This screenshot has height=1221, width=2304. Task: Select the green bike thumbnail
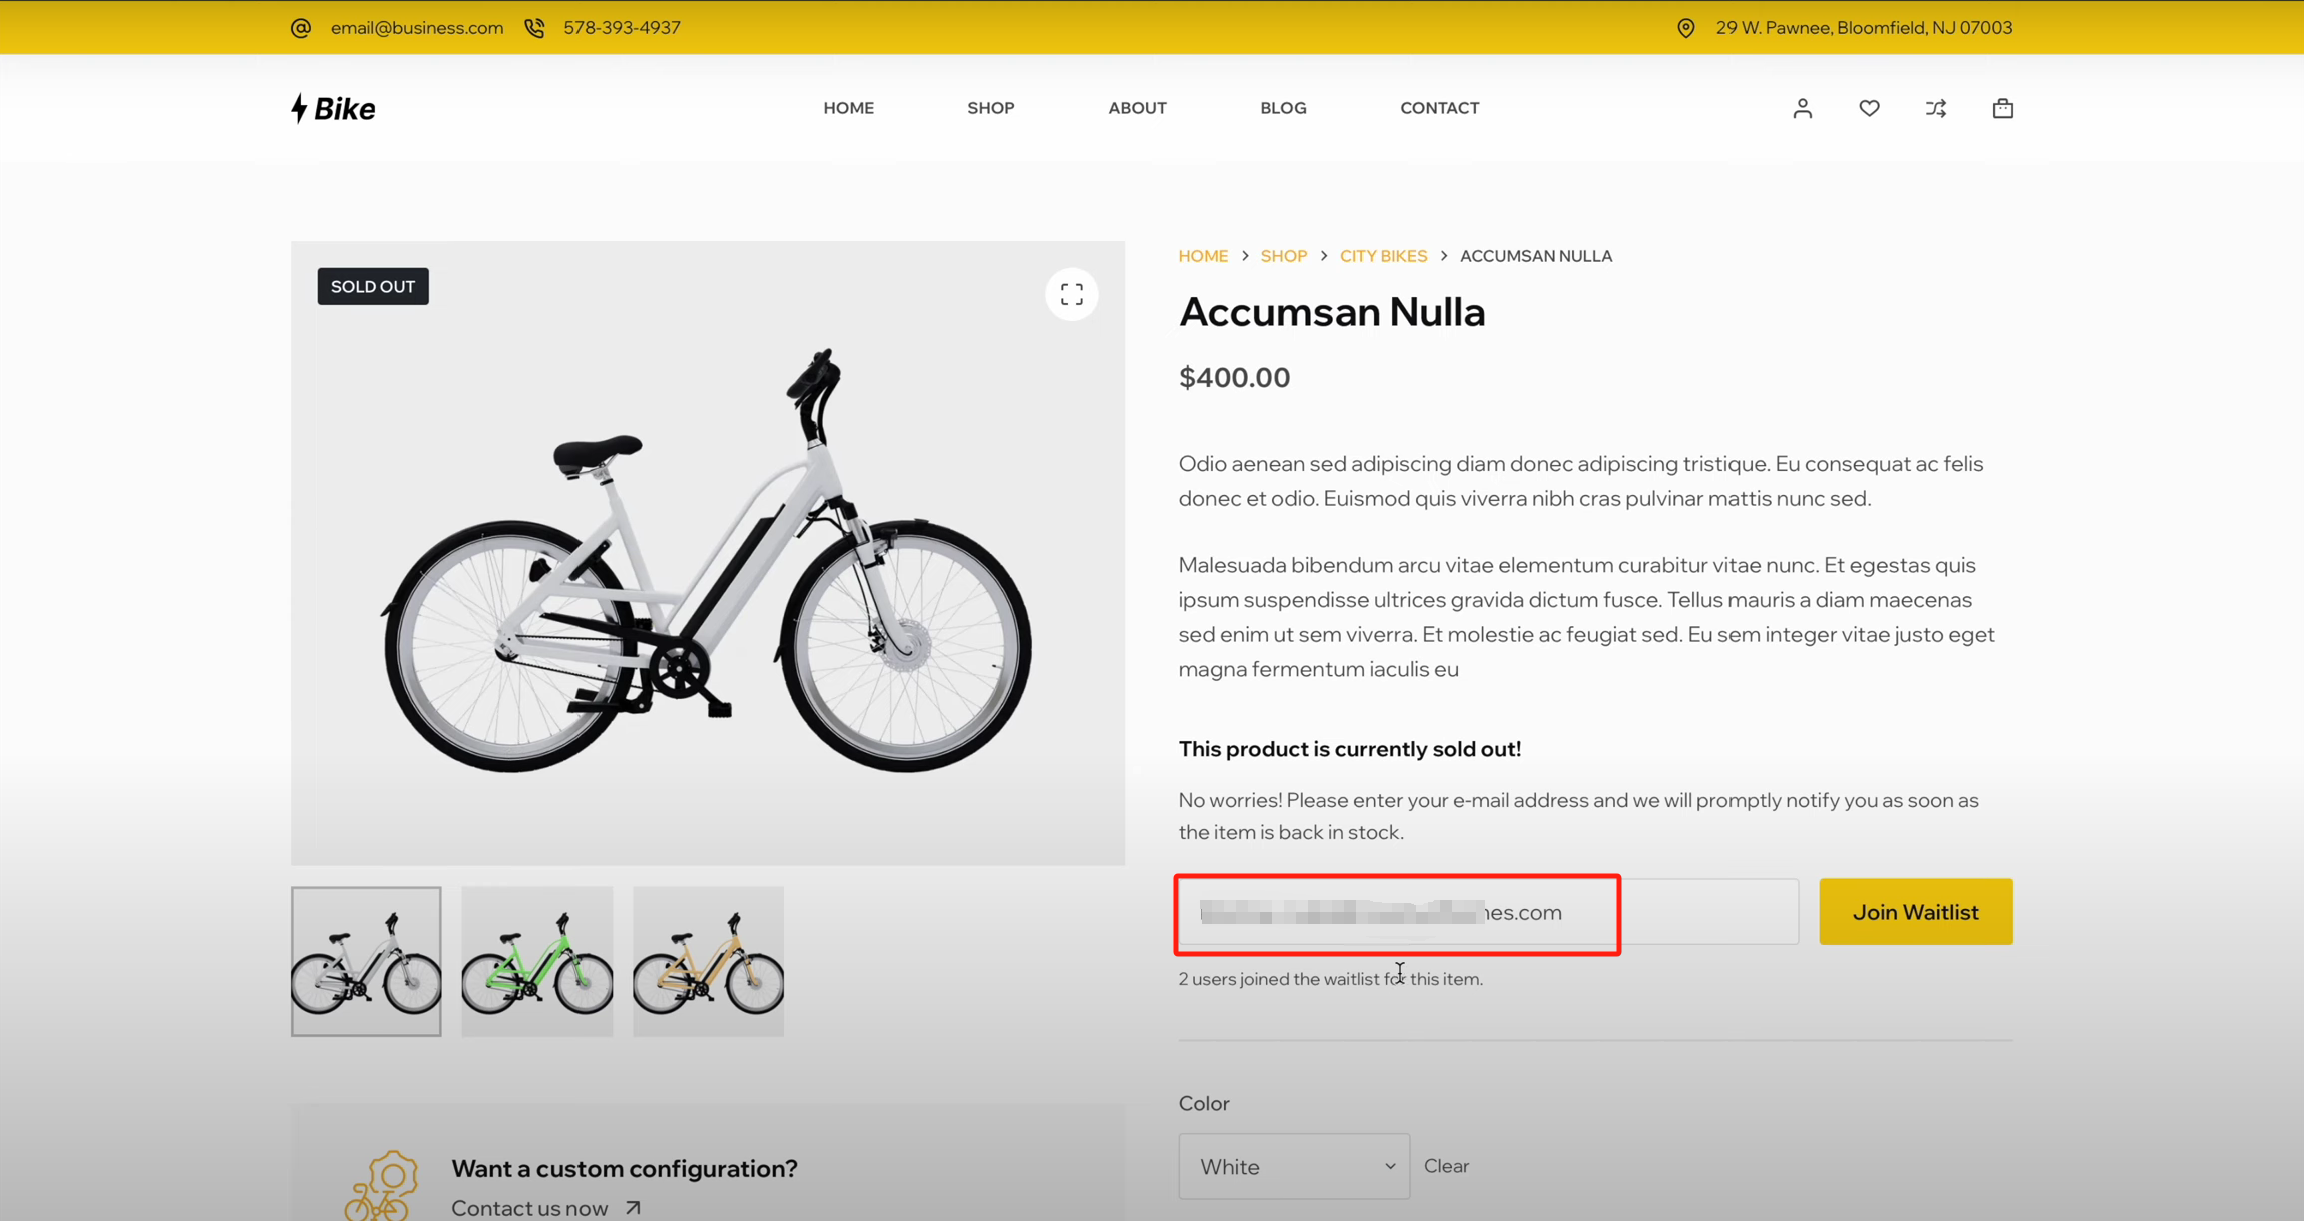point(537,961)
